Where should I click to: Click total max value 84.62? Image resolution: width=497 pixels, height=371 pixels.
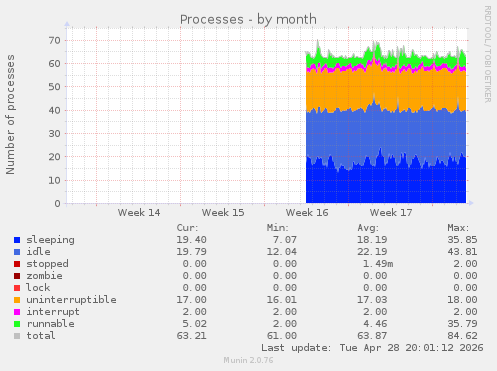pos(462,336)
